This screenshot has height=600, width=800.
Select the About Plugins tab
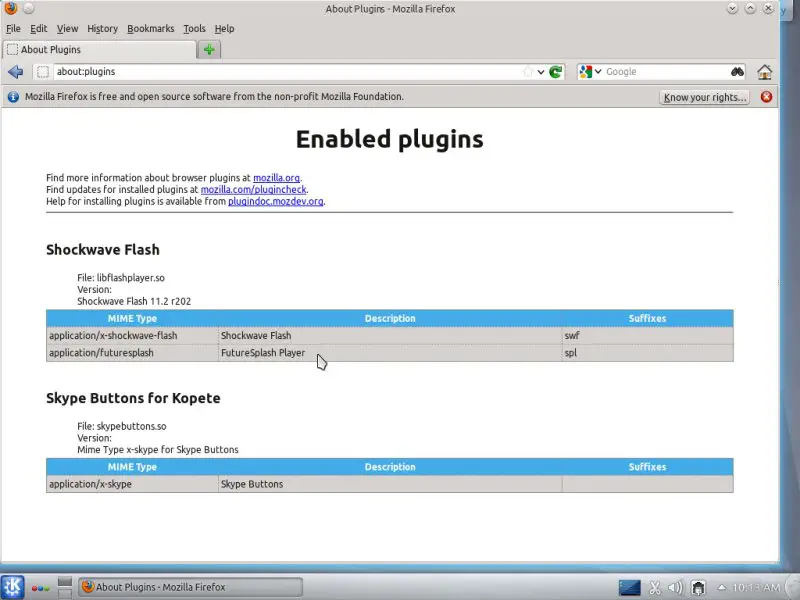coord(99,49)
